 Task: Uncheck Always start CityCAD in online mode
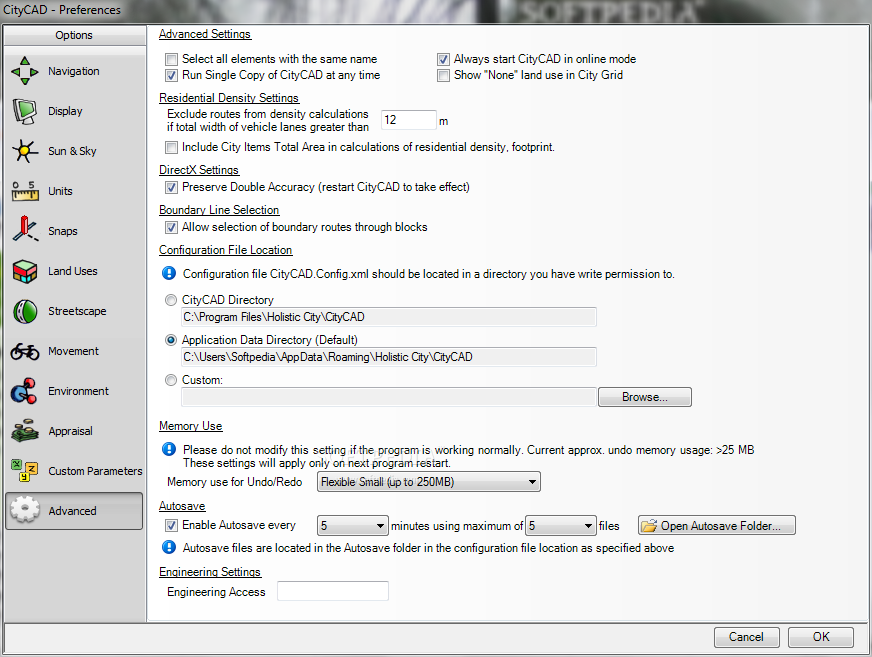click(x=443, y=59)
